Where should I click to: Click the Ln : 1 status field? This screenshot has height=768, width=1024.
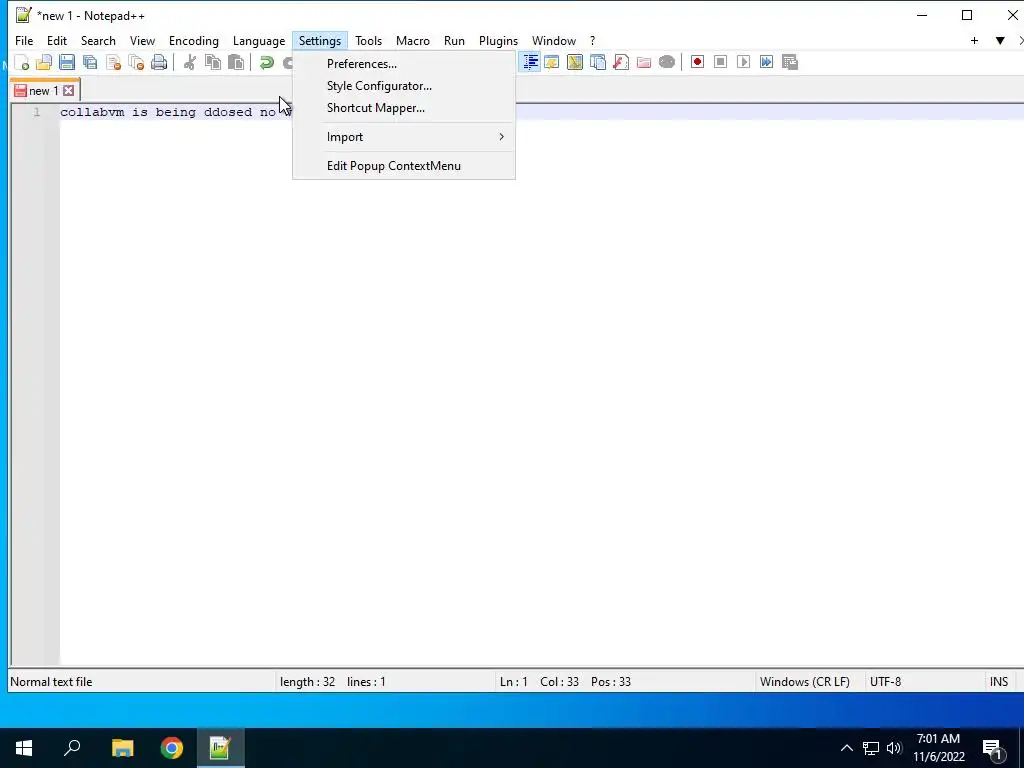click(513, 682)
